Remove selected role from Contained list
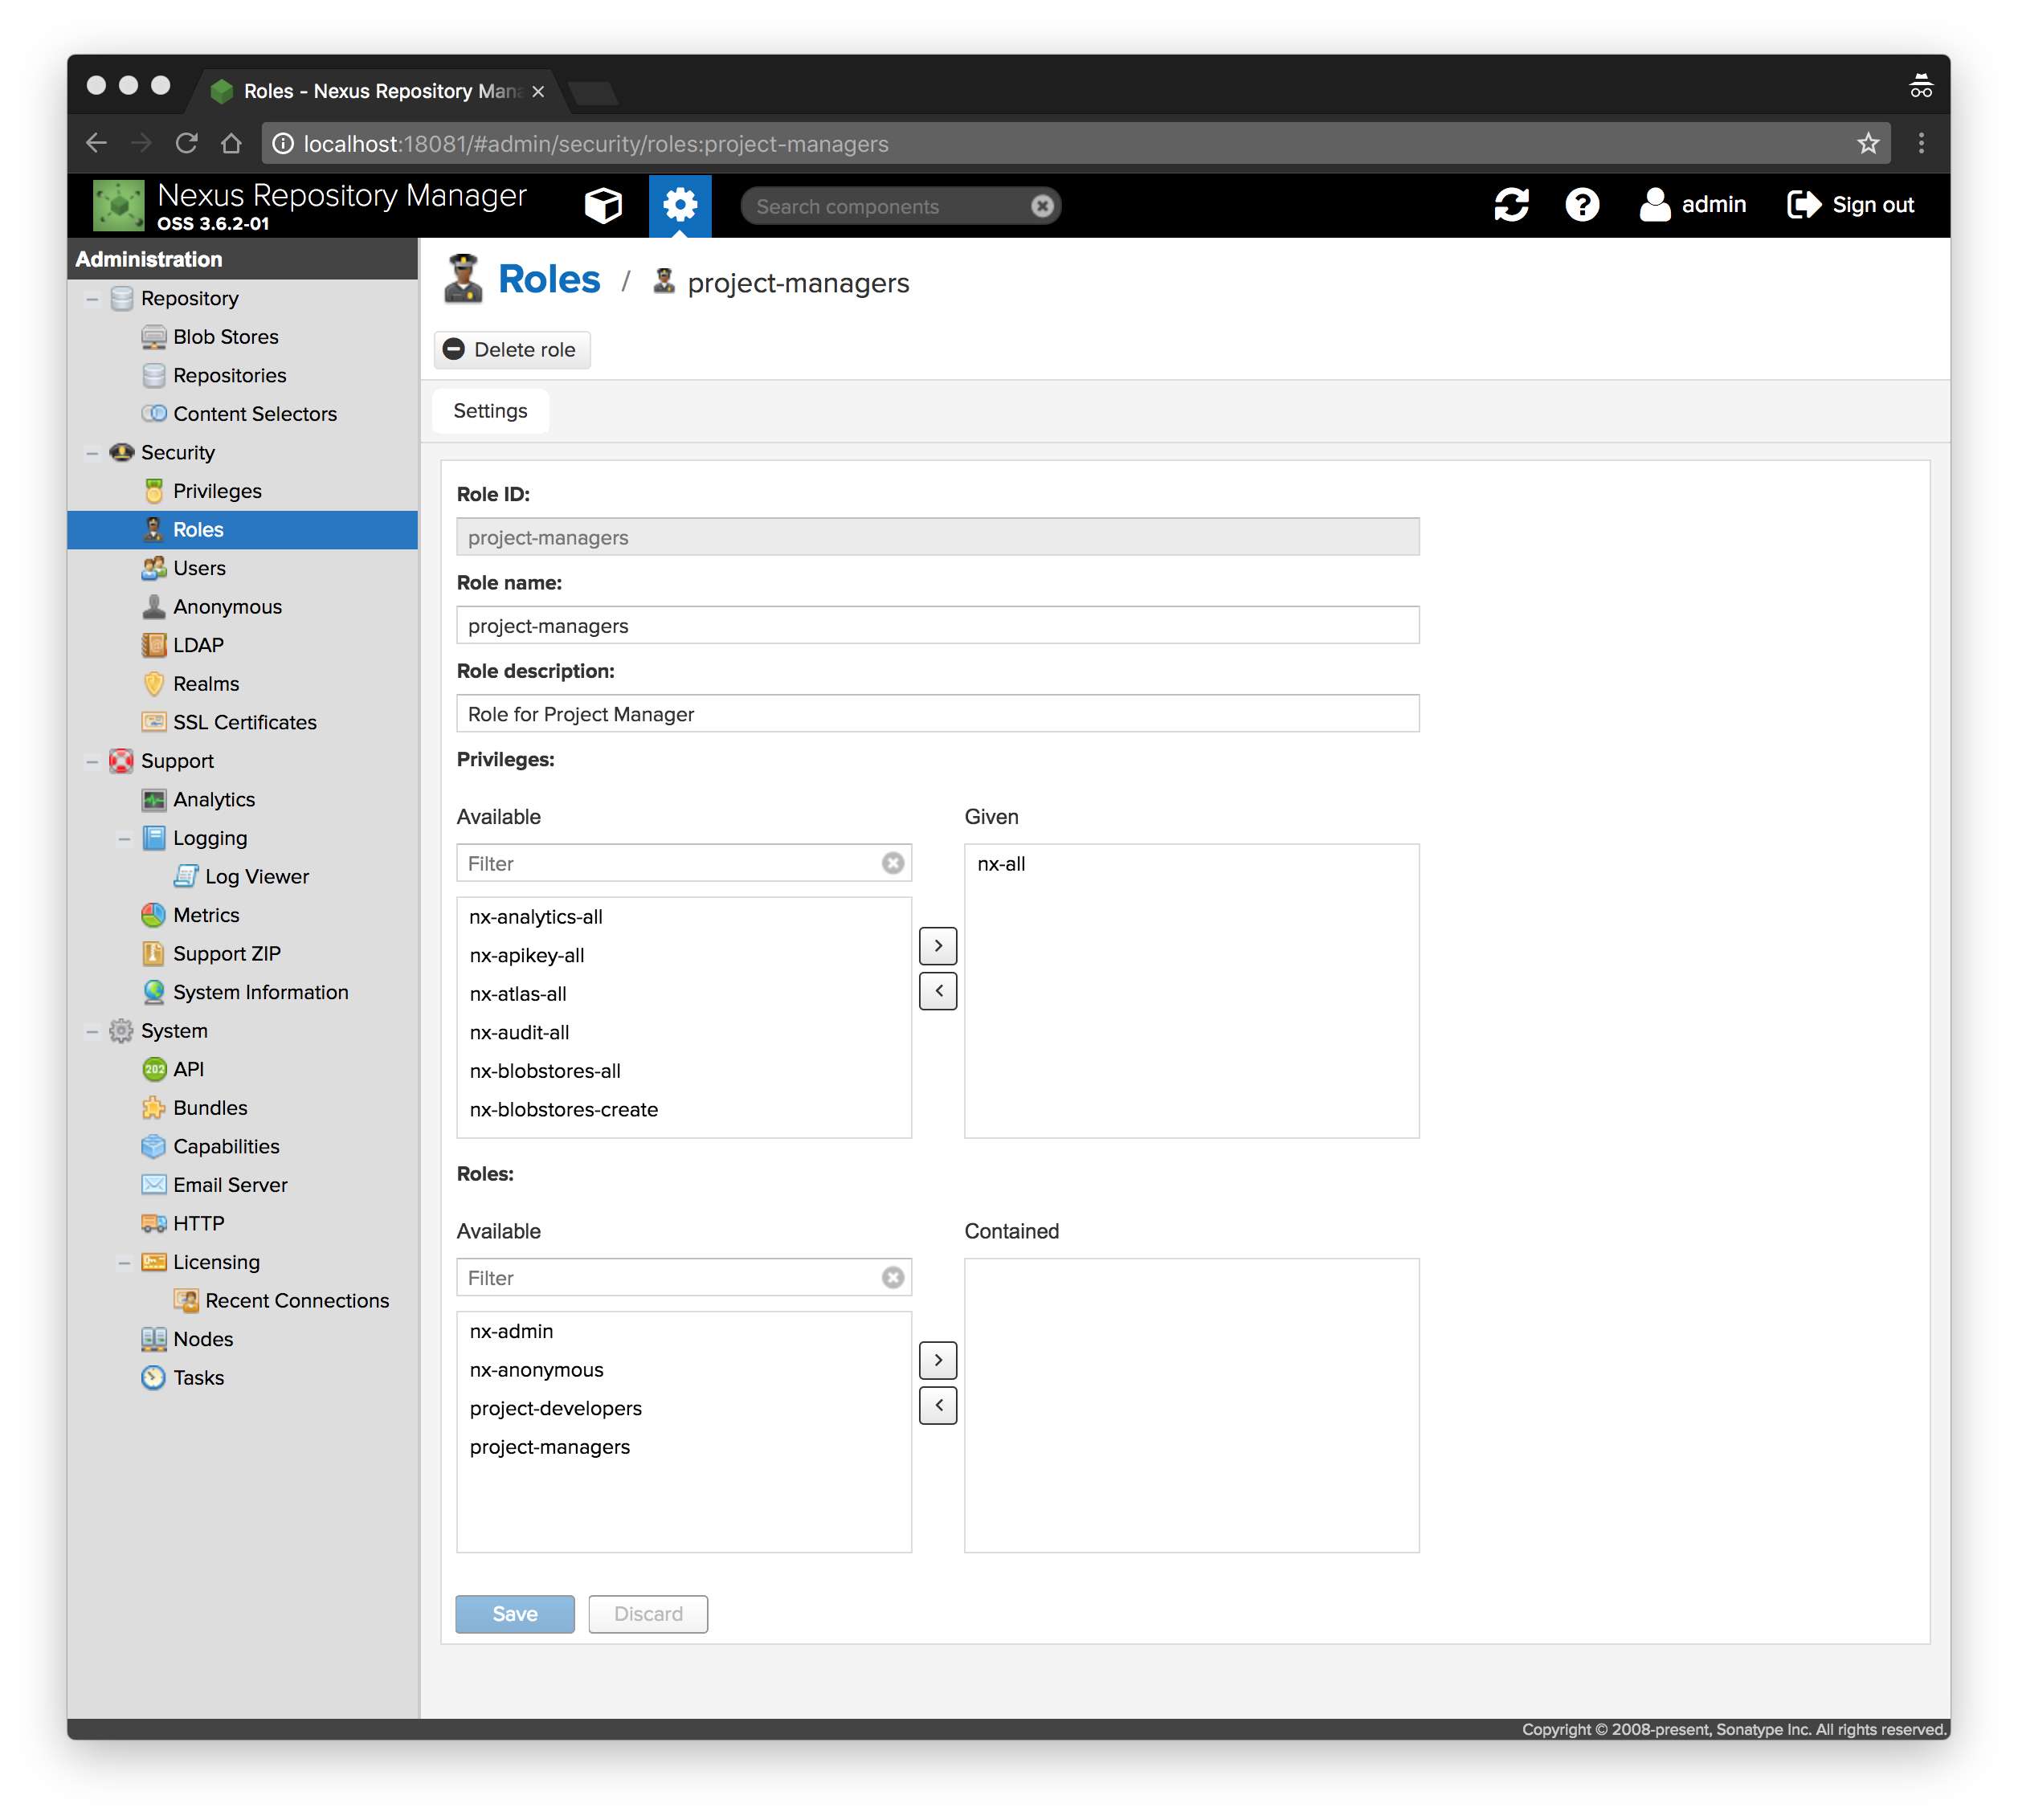The height and width of the screenshot is (1820, 2018). [938, 1405]
